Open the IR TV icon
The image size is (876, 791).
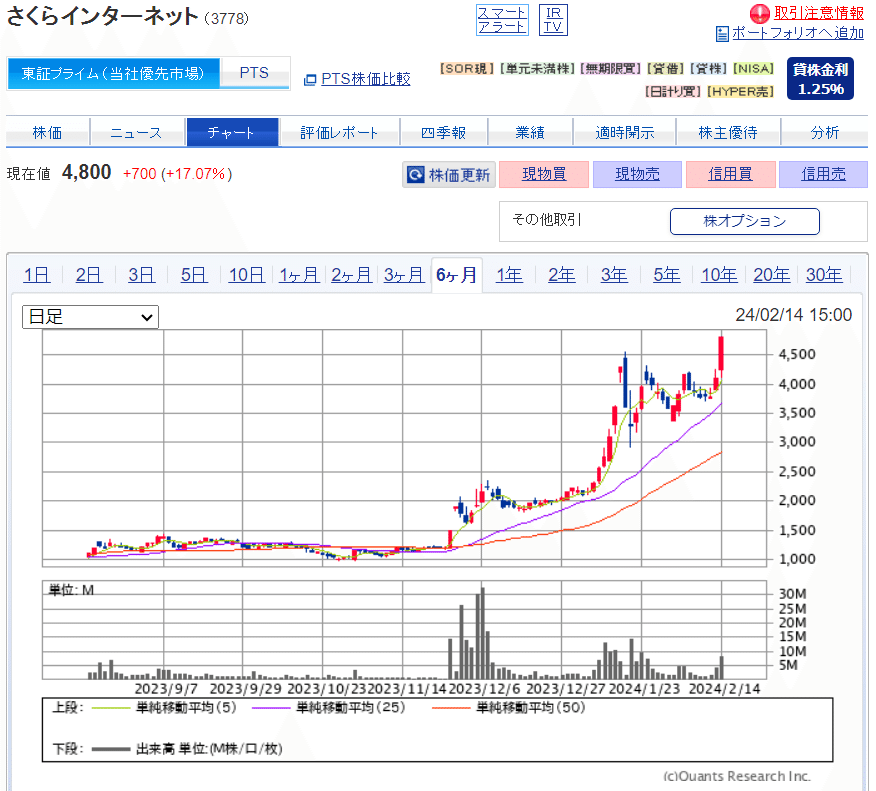pyautogui.click(x=553, y=20)
